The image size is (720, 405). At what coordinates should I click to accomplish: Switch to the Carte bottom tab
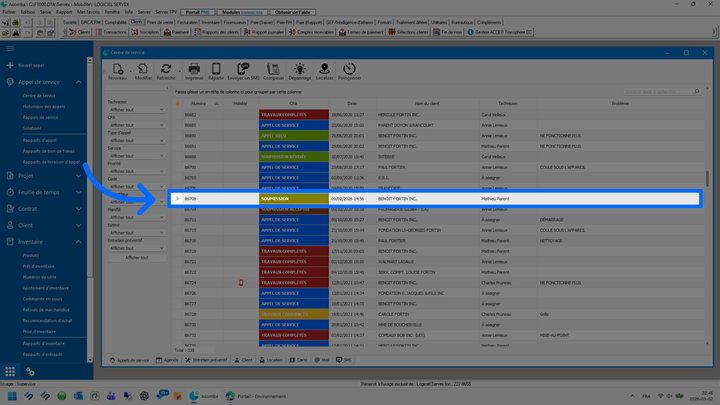pyautogui.click(x=298, y=360)
